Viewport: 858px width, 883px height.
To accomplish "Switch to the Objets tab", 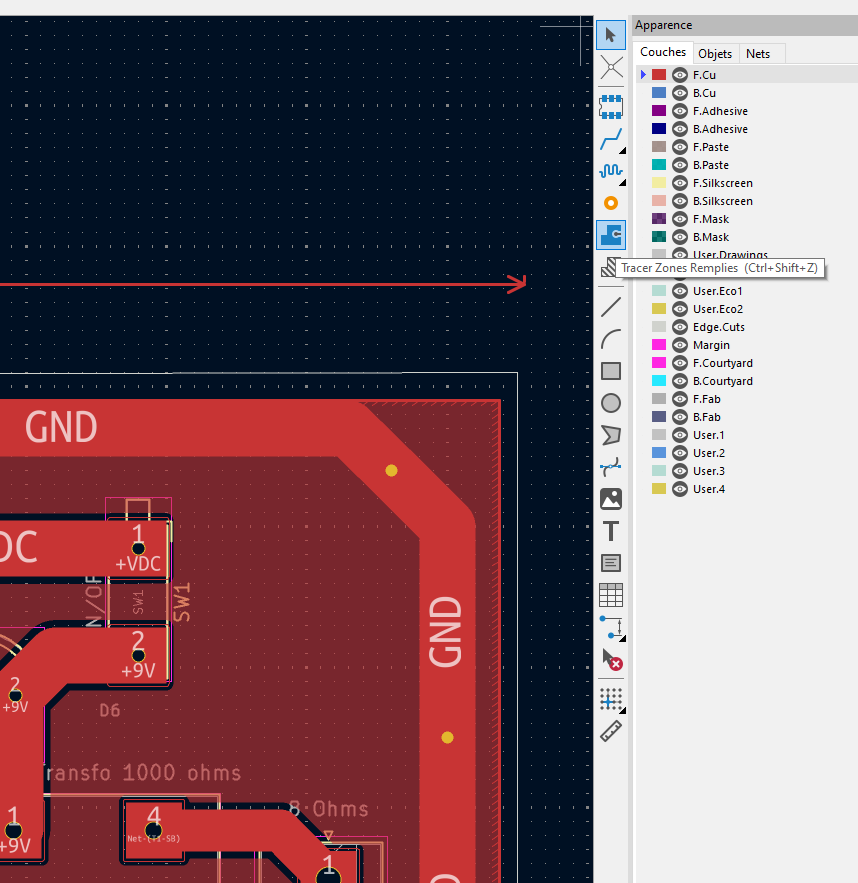I will 715,54.
